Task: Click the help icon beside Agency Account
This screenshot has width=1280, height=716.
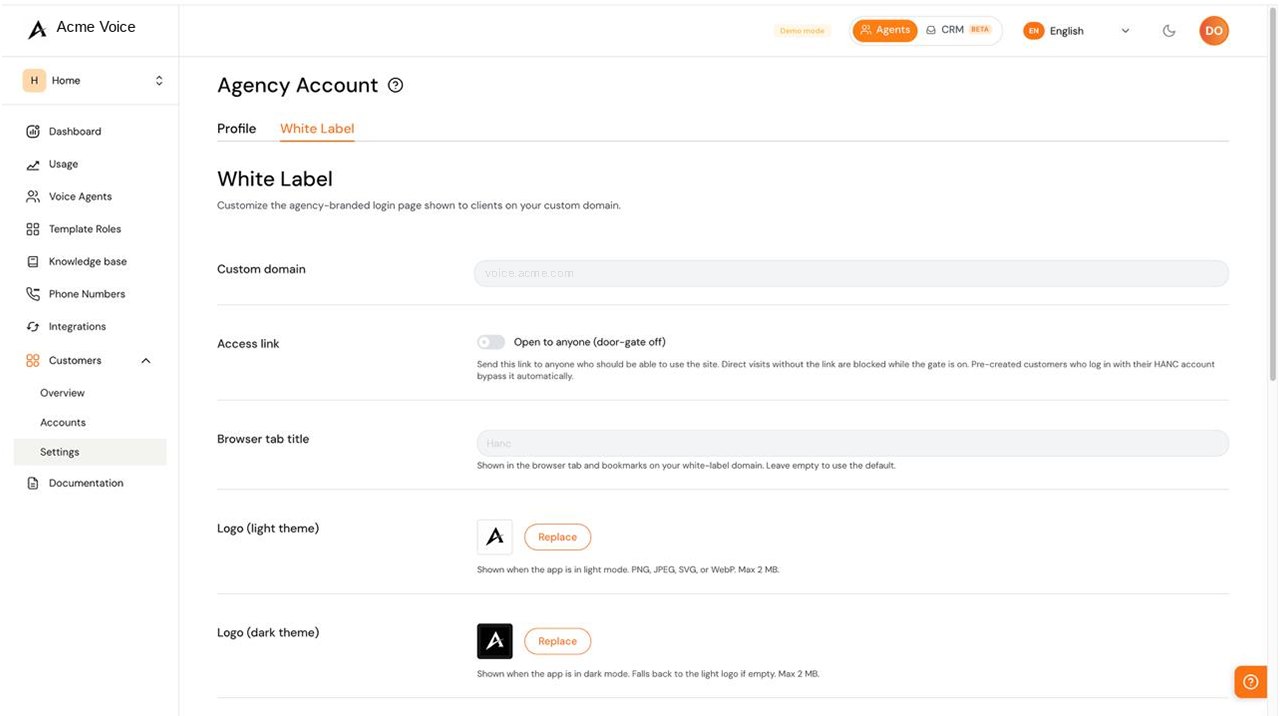Action: (x=395, y=85)
